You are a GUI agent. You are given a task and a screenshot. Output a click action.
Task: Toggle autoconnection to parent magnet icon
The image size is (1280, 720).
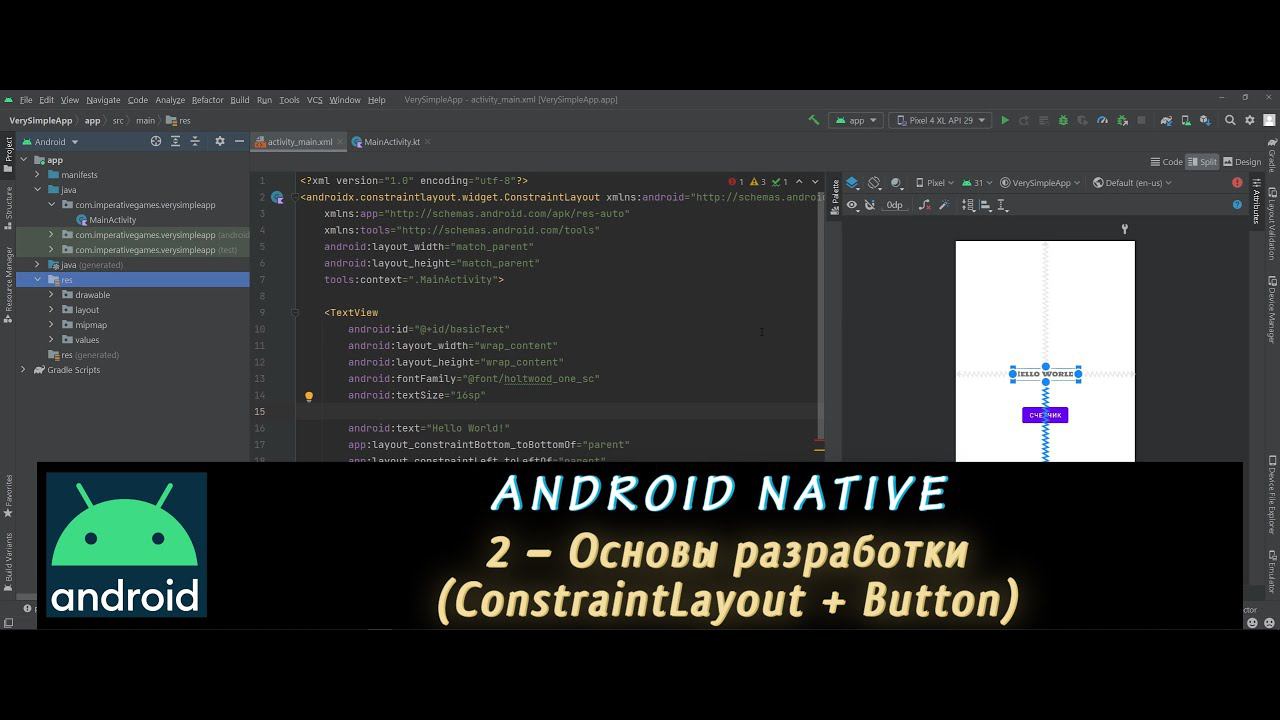[870, 205]
